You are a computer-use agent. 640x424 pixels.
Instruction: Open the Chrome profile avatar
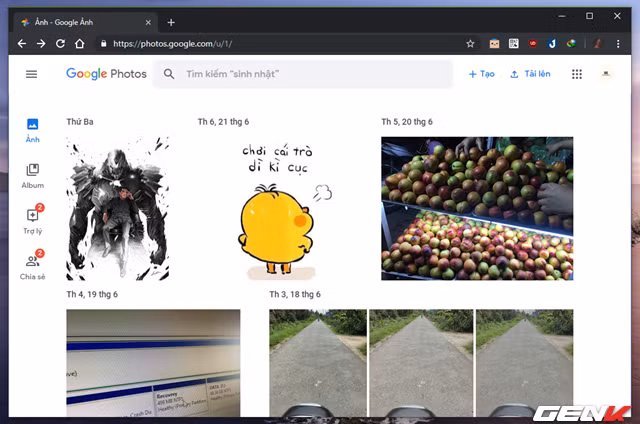point(598,44)
